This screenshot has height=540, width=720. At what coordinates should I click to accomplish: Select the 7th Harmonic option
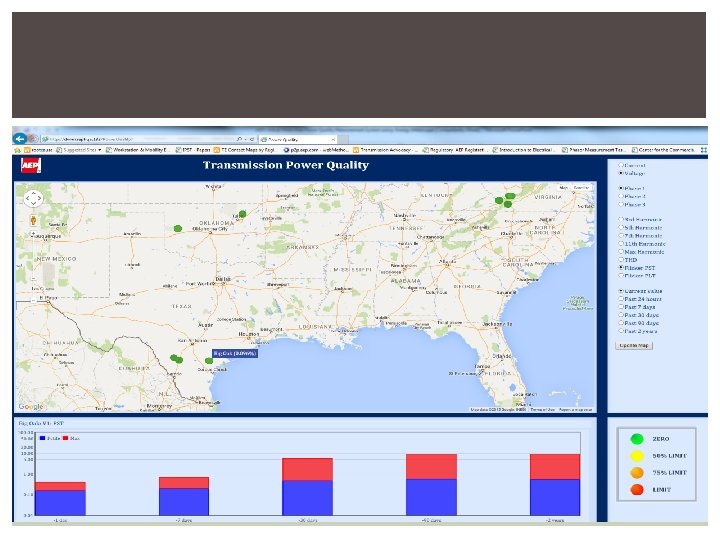[x=621, y=236]
